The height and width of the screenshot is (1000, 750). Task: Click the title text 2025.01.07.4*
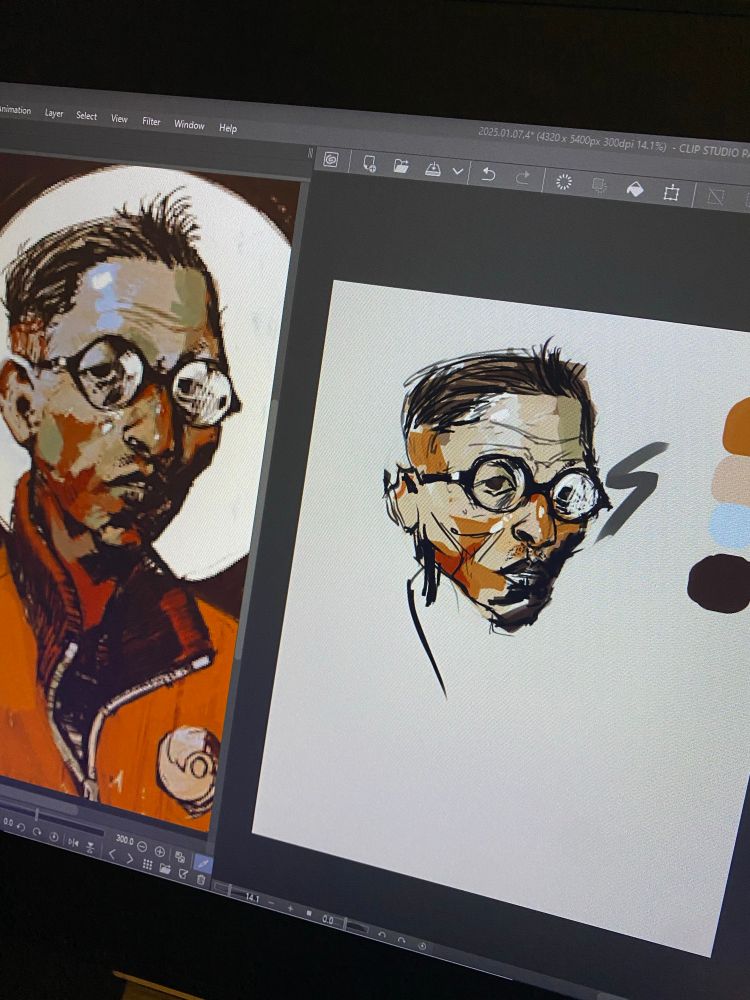pos(506,135)
